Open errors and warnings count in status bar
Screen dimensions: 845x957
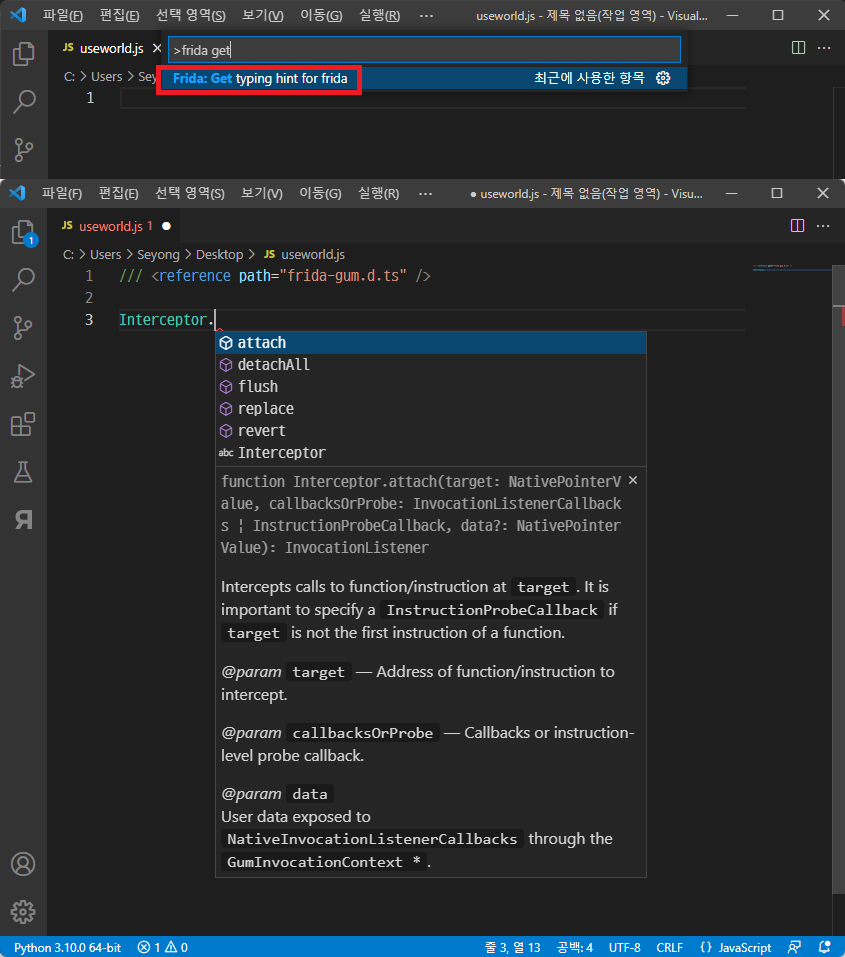pyautogui.click(x=163, y=947)
